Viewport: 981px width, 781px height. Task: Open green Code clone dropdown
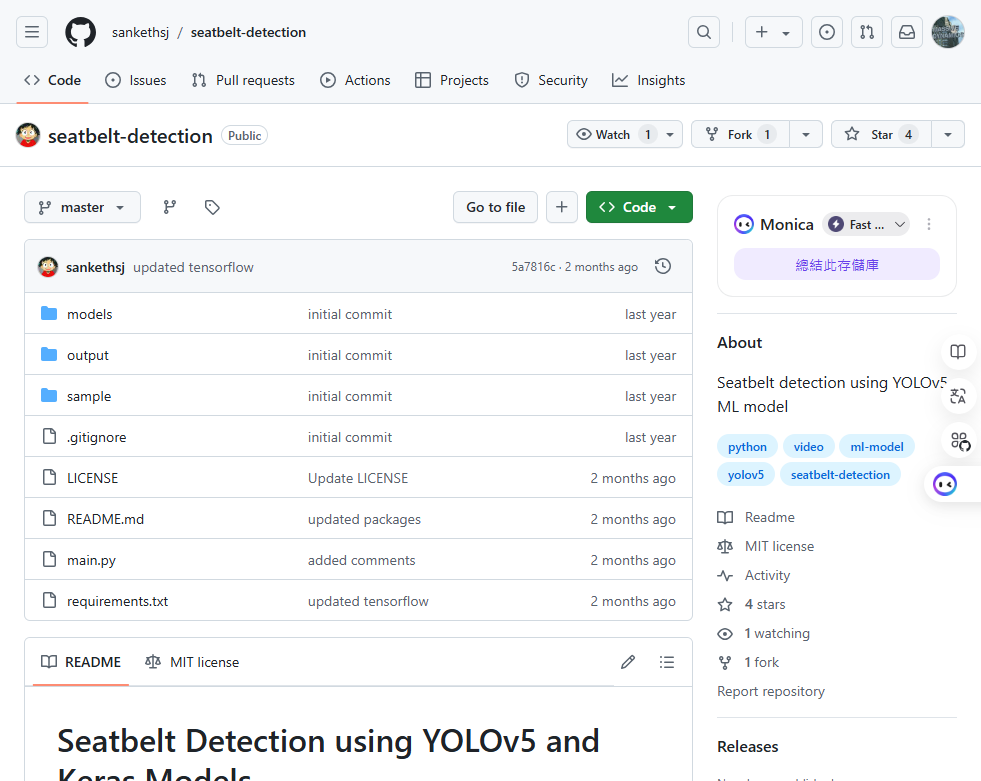tap(639, 207)
